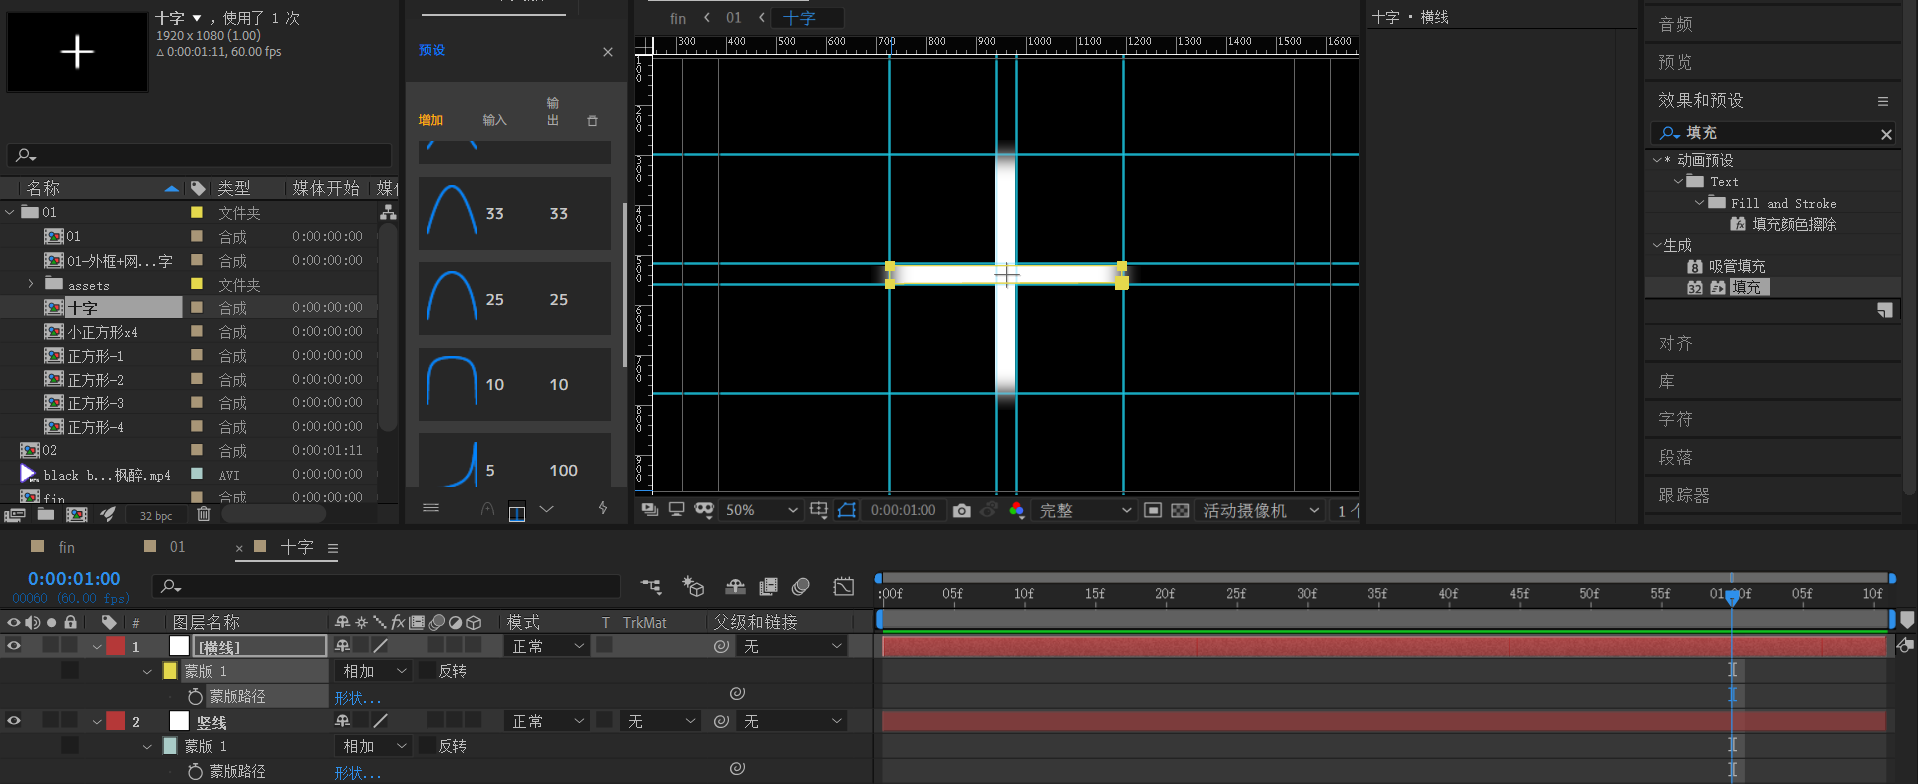Image resolution: width=1918 pixels, height=784 pixels.
Task: Open 横线 layer blending mode dropdown
Action: [x=547, y=646]
